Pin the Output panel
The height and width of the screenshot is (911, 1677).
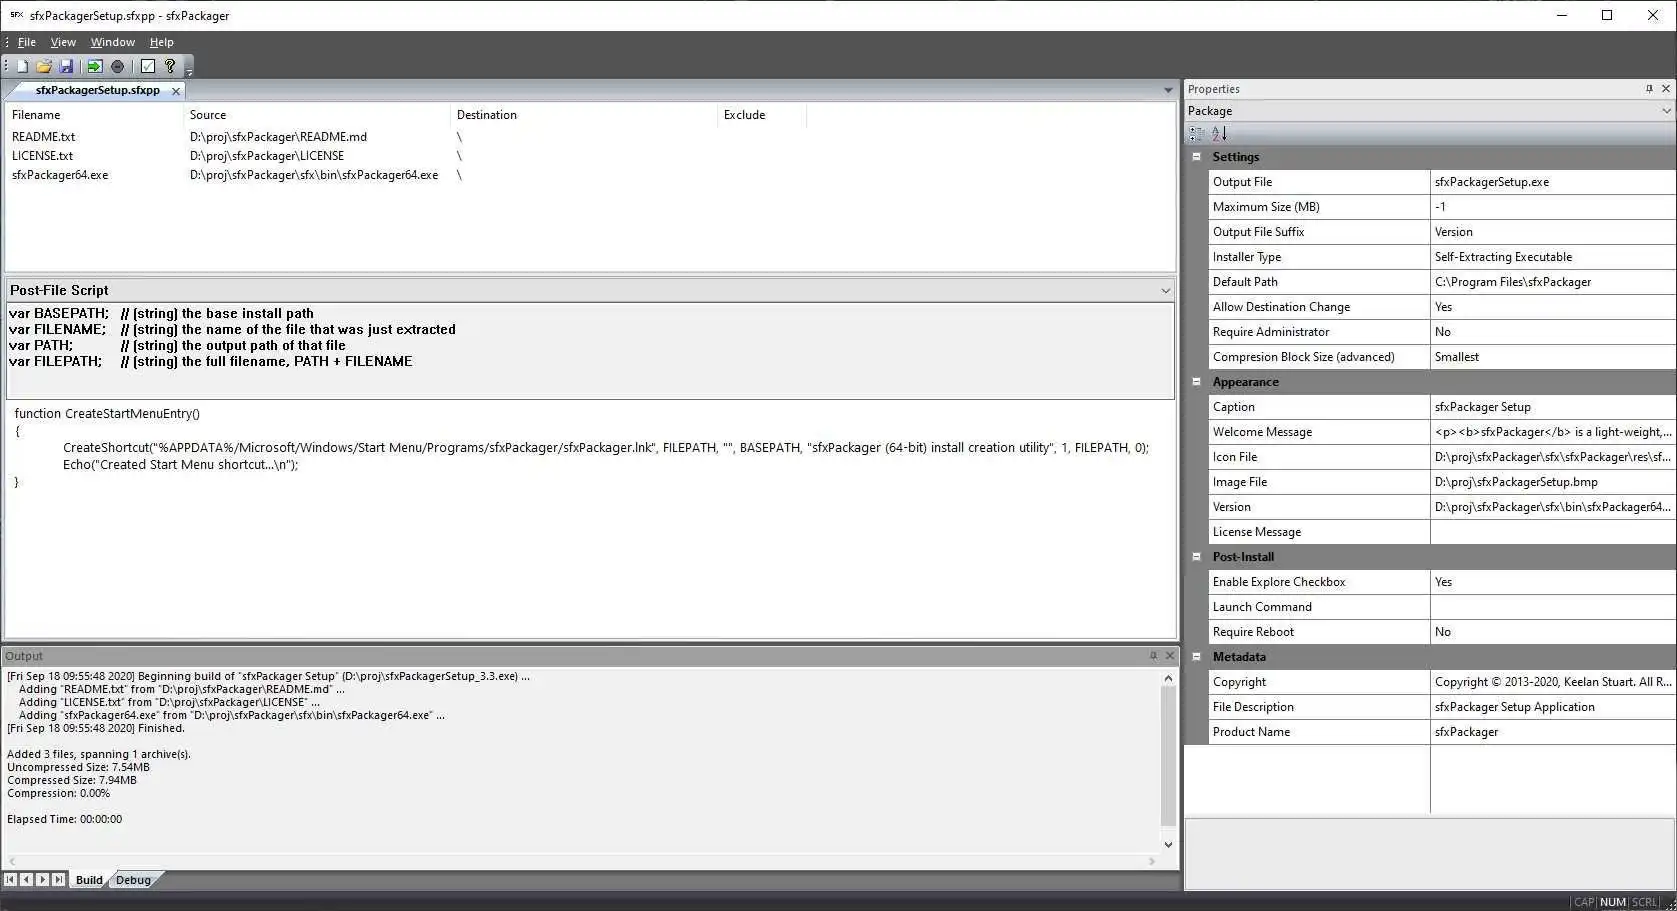point(1153,656)
